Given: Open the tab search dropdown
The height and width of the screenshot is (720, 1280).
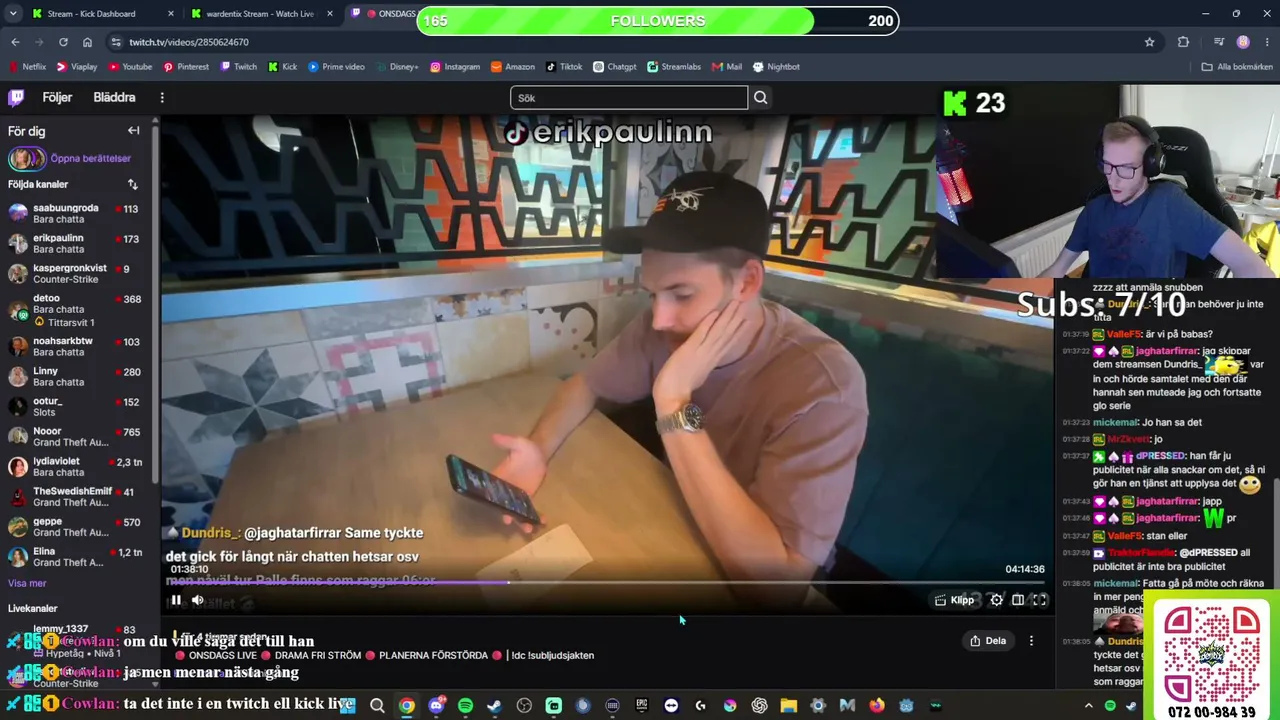Looking at the screenshot, I should point(13,14).
